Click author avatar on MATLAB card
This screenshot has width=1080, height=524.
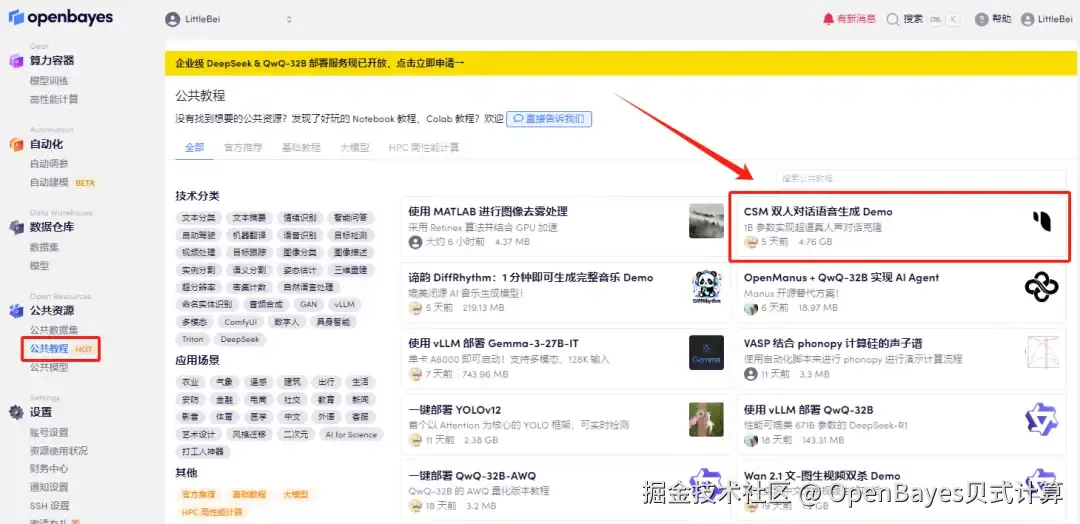click(415, 242)
